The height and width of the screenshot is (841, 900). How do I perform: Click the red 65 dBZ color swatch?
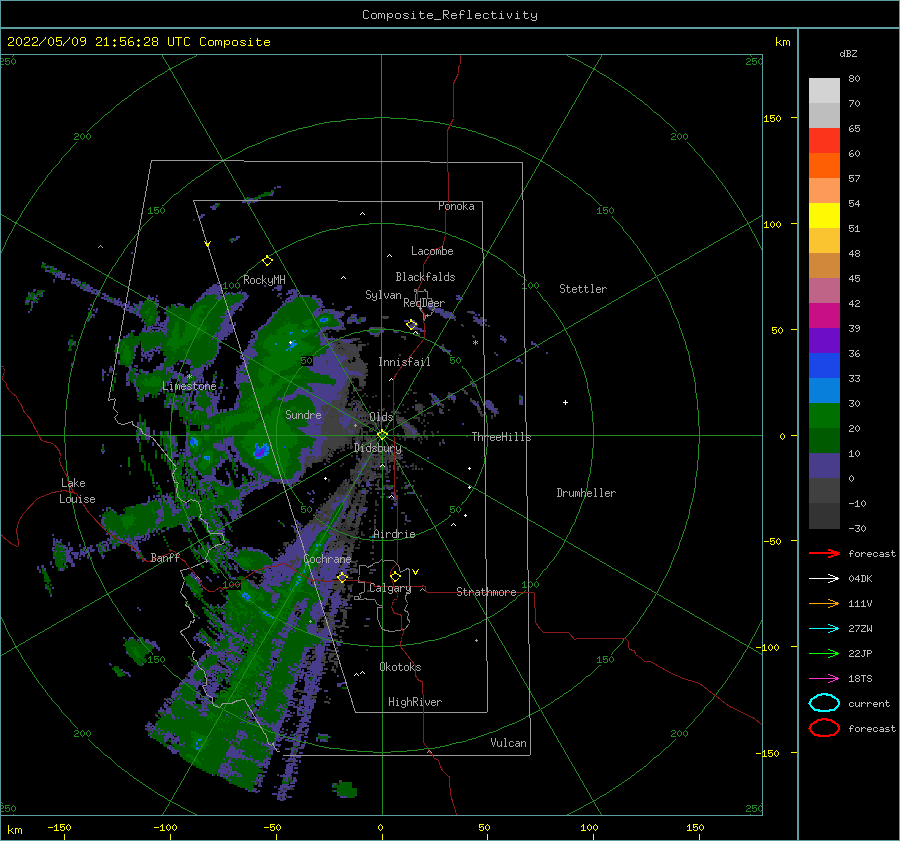(824, 140)
